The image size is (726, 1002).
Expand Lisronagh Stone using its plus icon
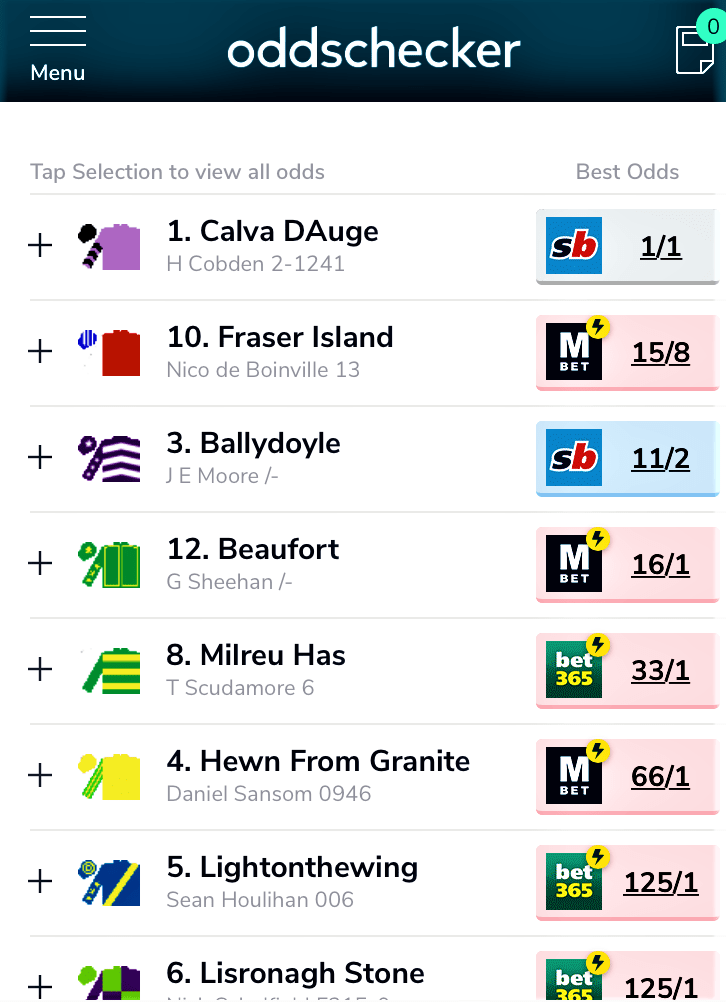pyautogui.click(x=40, y=986)
